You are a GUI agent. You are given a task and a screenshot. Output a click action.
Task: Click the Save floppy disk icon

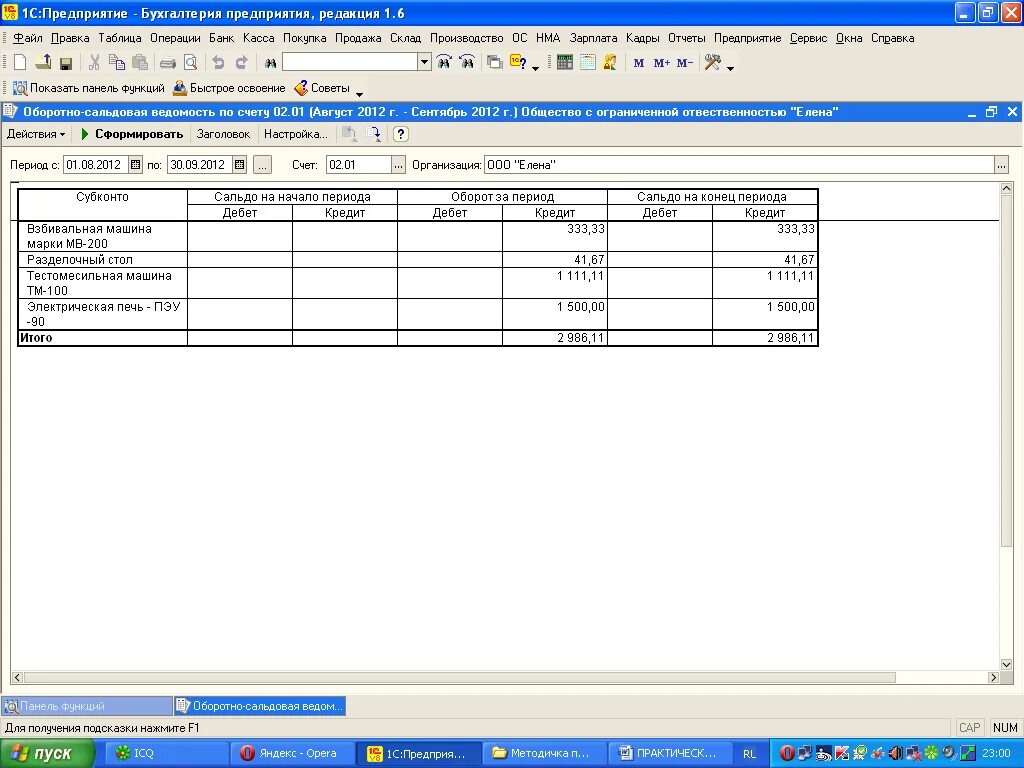[x=66, y=63]
